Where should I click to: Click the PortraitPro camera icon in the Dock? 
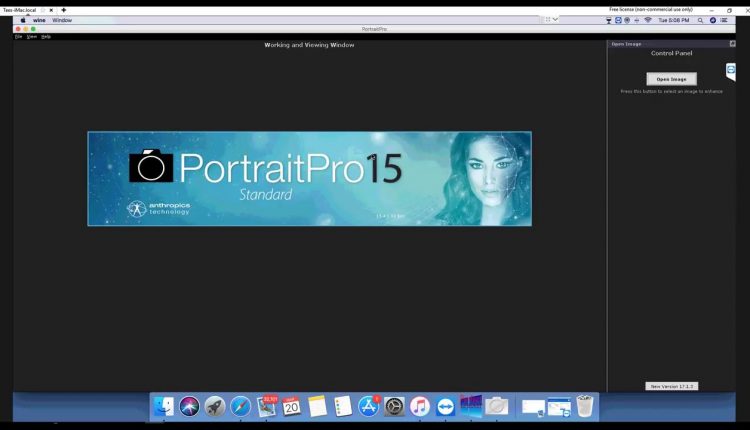click(x=496, y=407)
